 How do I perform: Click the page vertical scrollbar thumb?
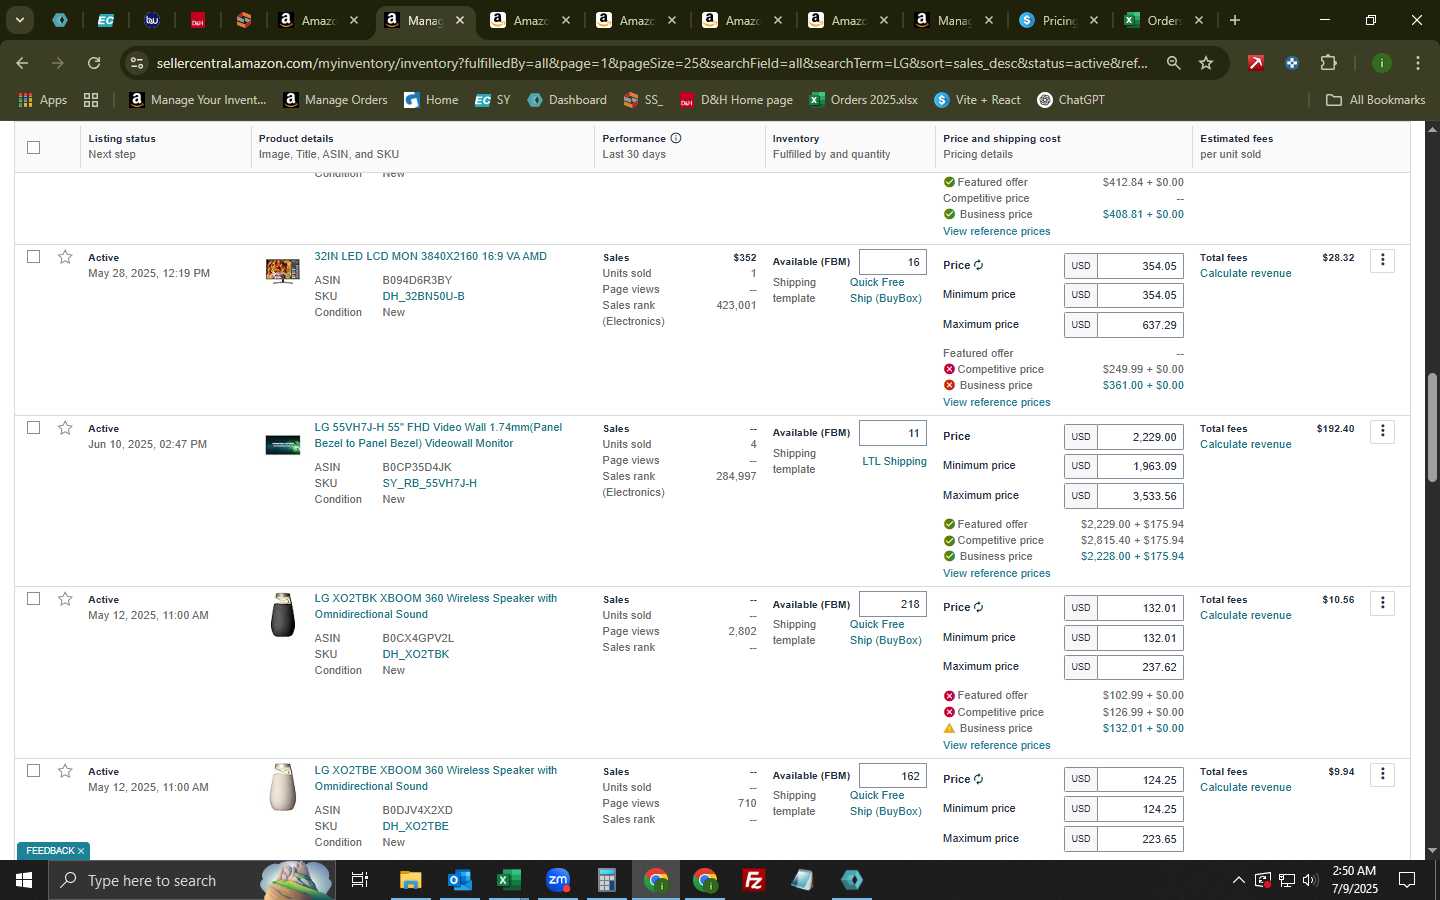1432,427
